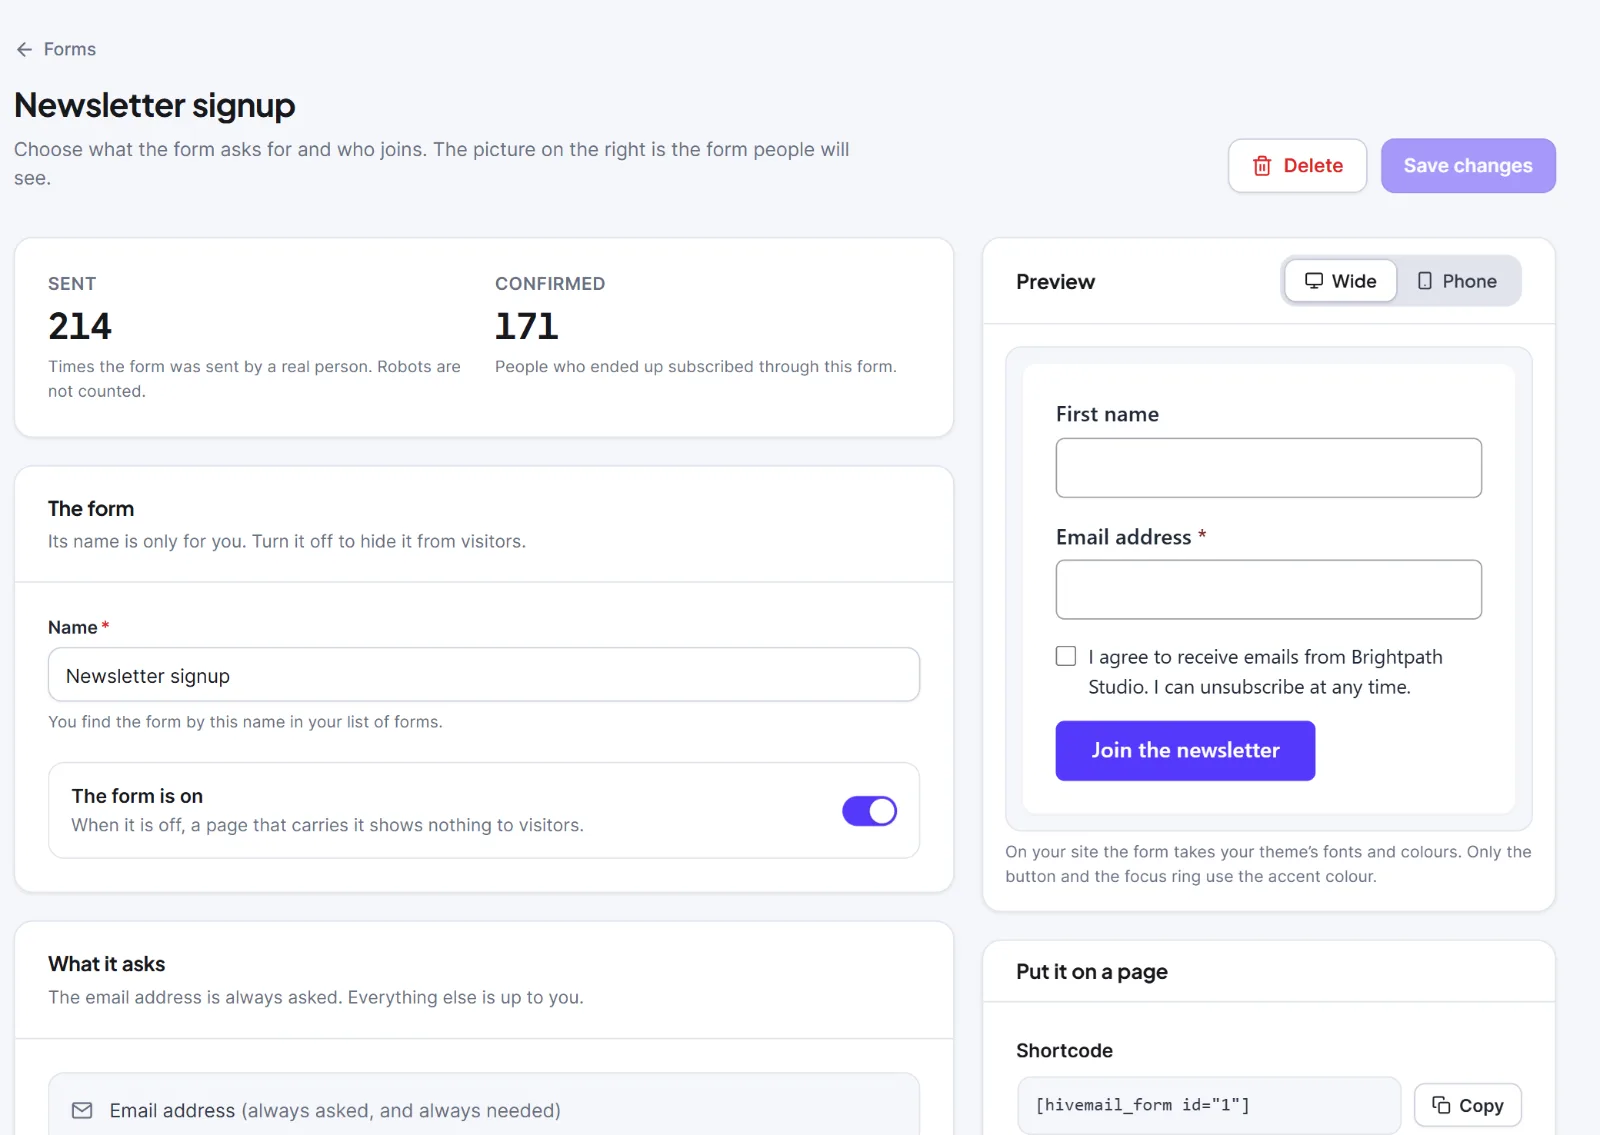The height and width of the screenshot is (1135, 1600).
Task: Click the phone icon in Phone tab
Action: (1425, 281)
